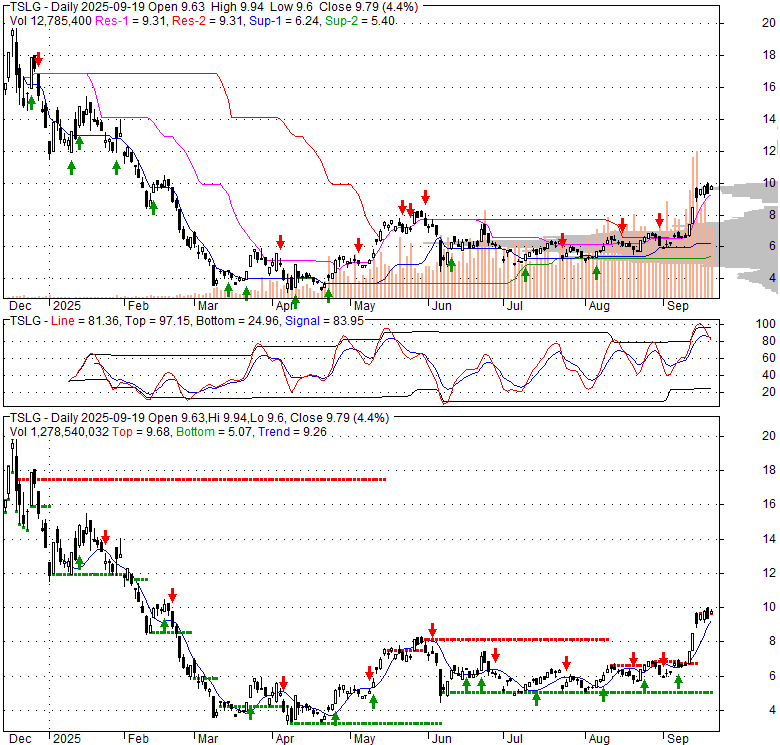Click the 'Aug' label on the top chart's date axis
The image size is (780, 745).
pyautogui.click(x=599, y=306)
